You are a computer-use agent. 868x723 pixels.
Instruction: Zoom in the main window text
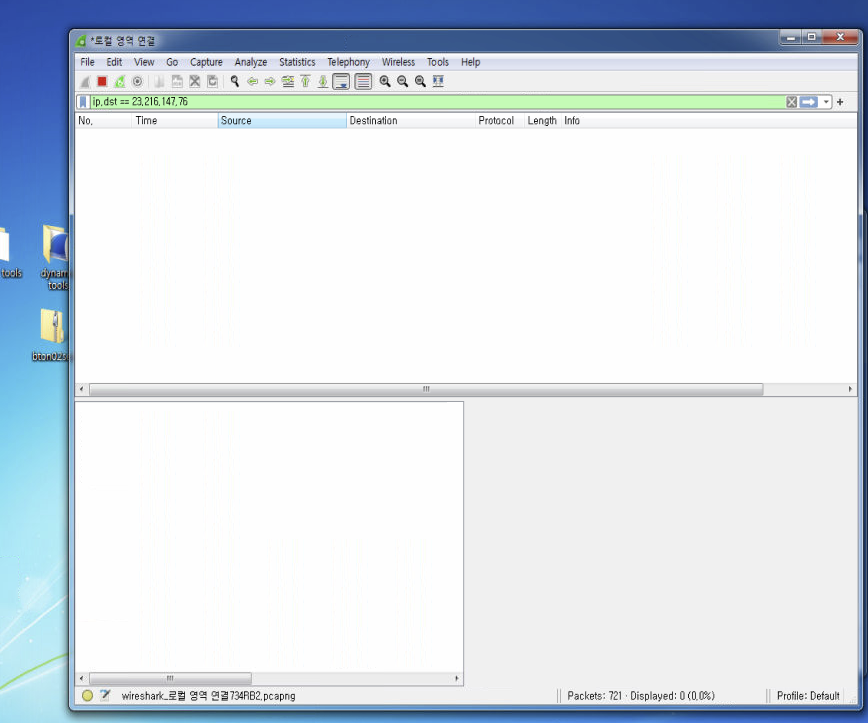[385, 82]
